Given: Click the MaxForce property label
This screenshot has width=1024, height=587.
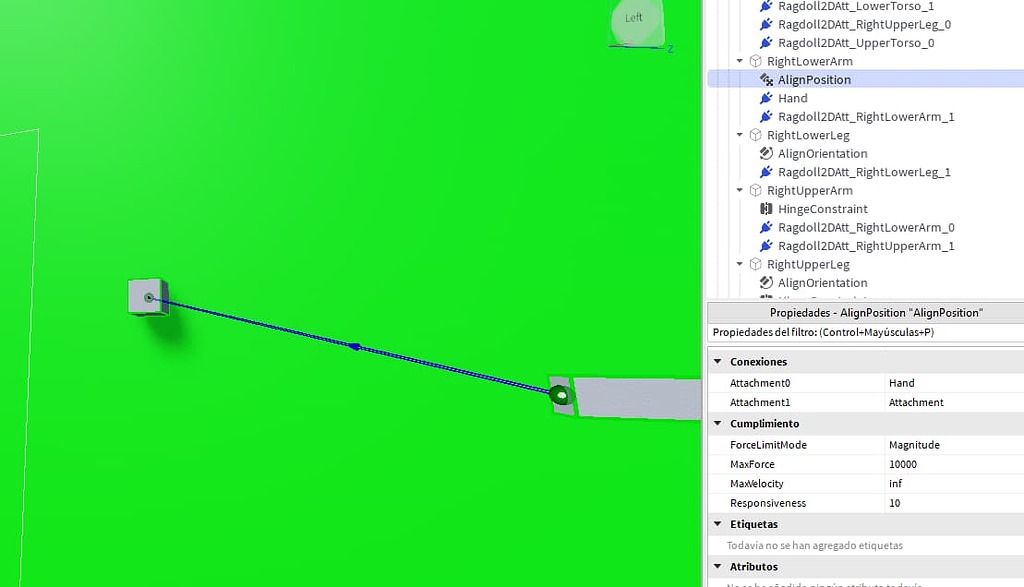Looking at the screenshot, I should 752,464.
